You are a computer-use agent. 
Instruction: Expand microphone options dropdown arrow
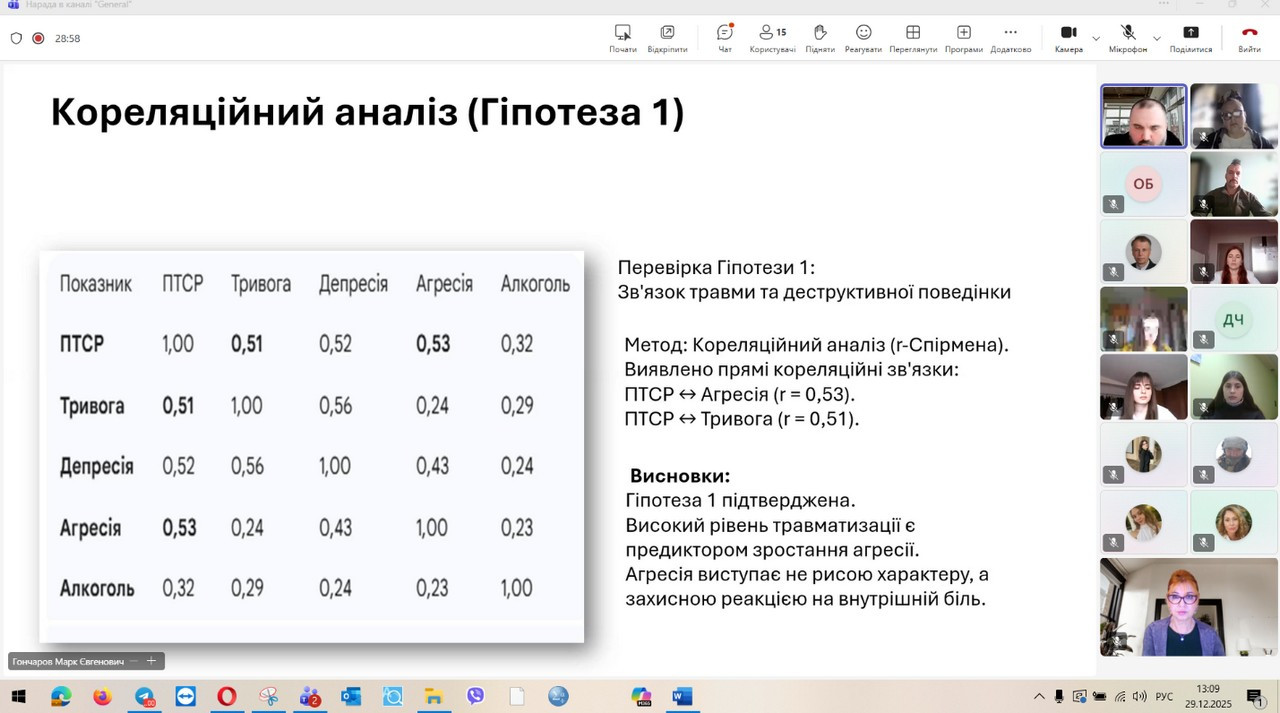pyautogui.click(x=1157, y=39)
